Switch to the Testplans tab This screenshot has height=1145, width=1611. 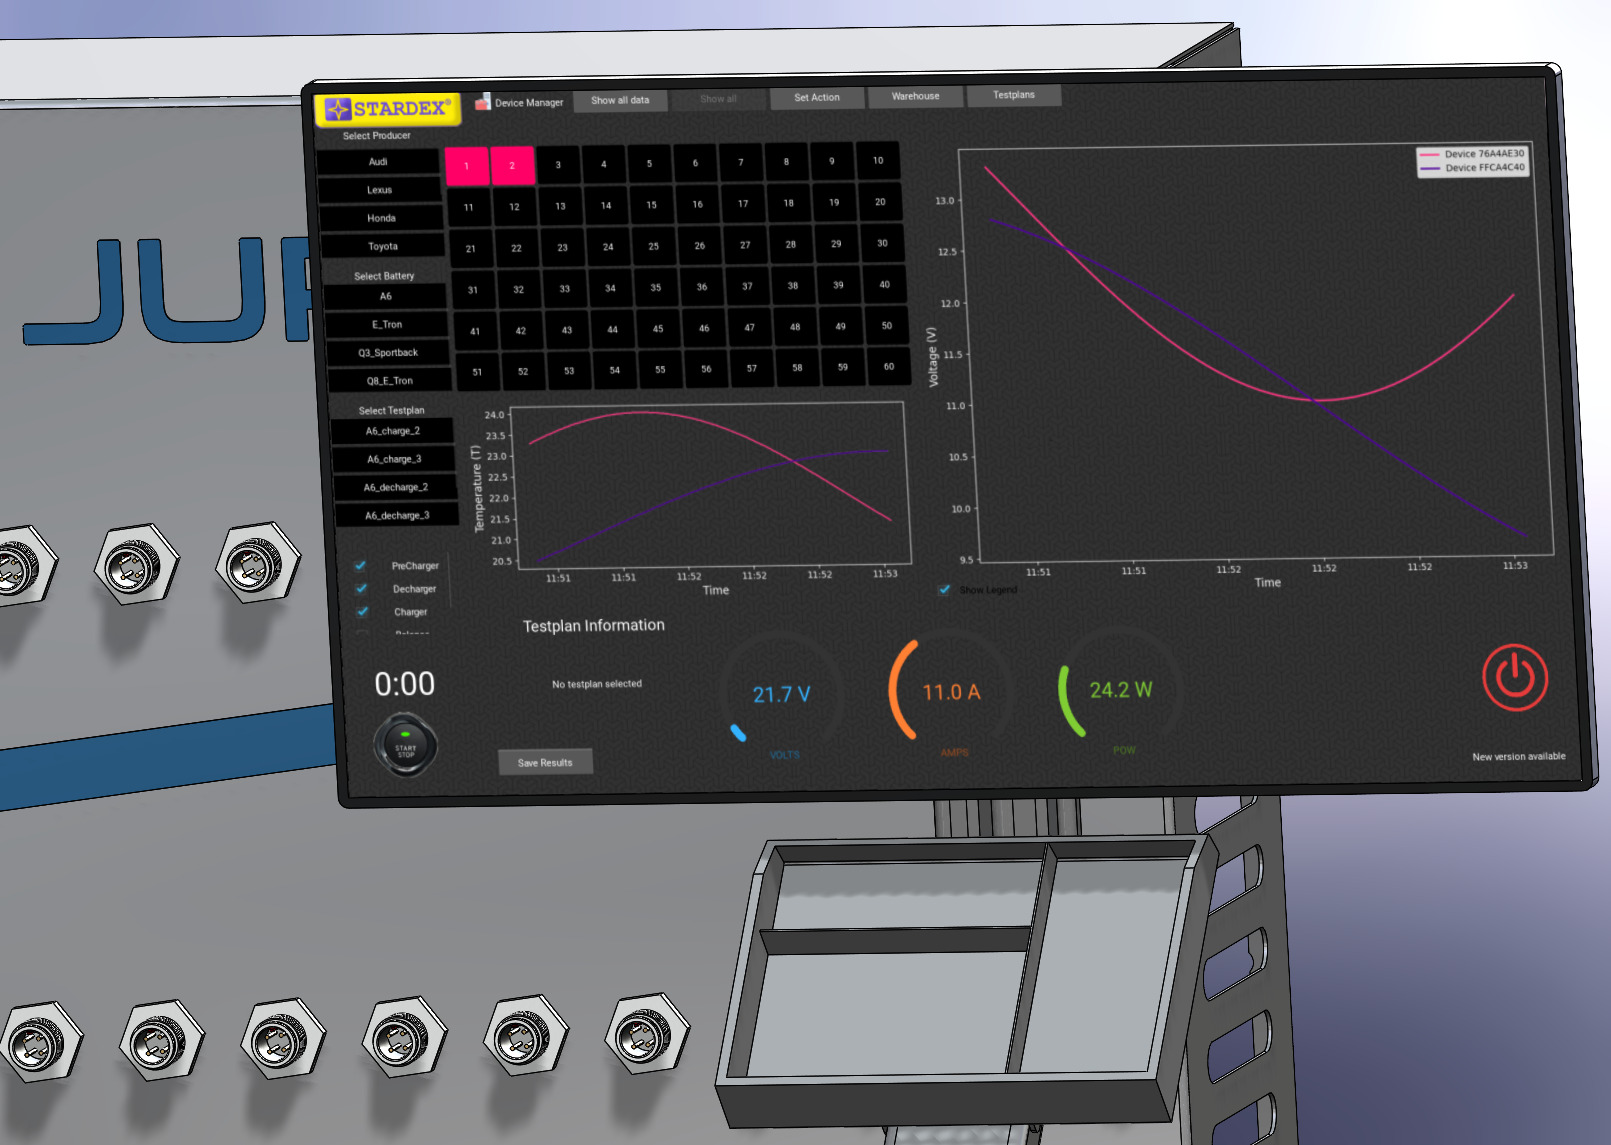[x=1013, y=95]
